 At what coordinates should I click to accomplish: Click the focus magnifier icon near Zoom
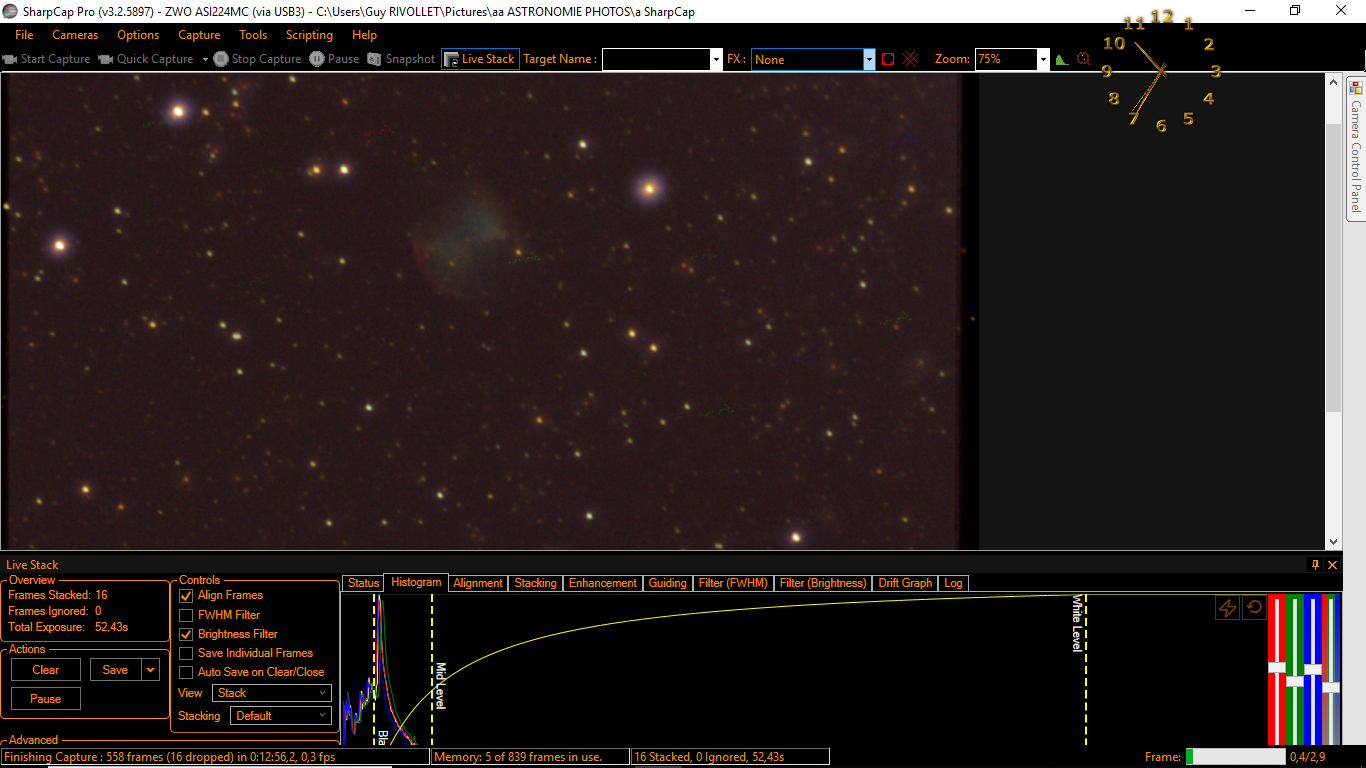tap(1083, 59)
